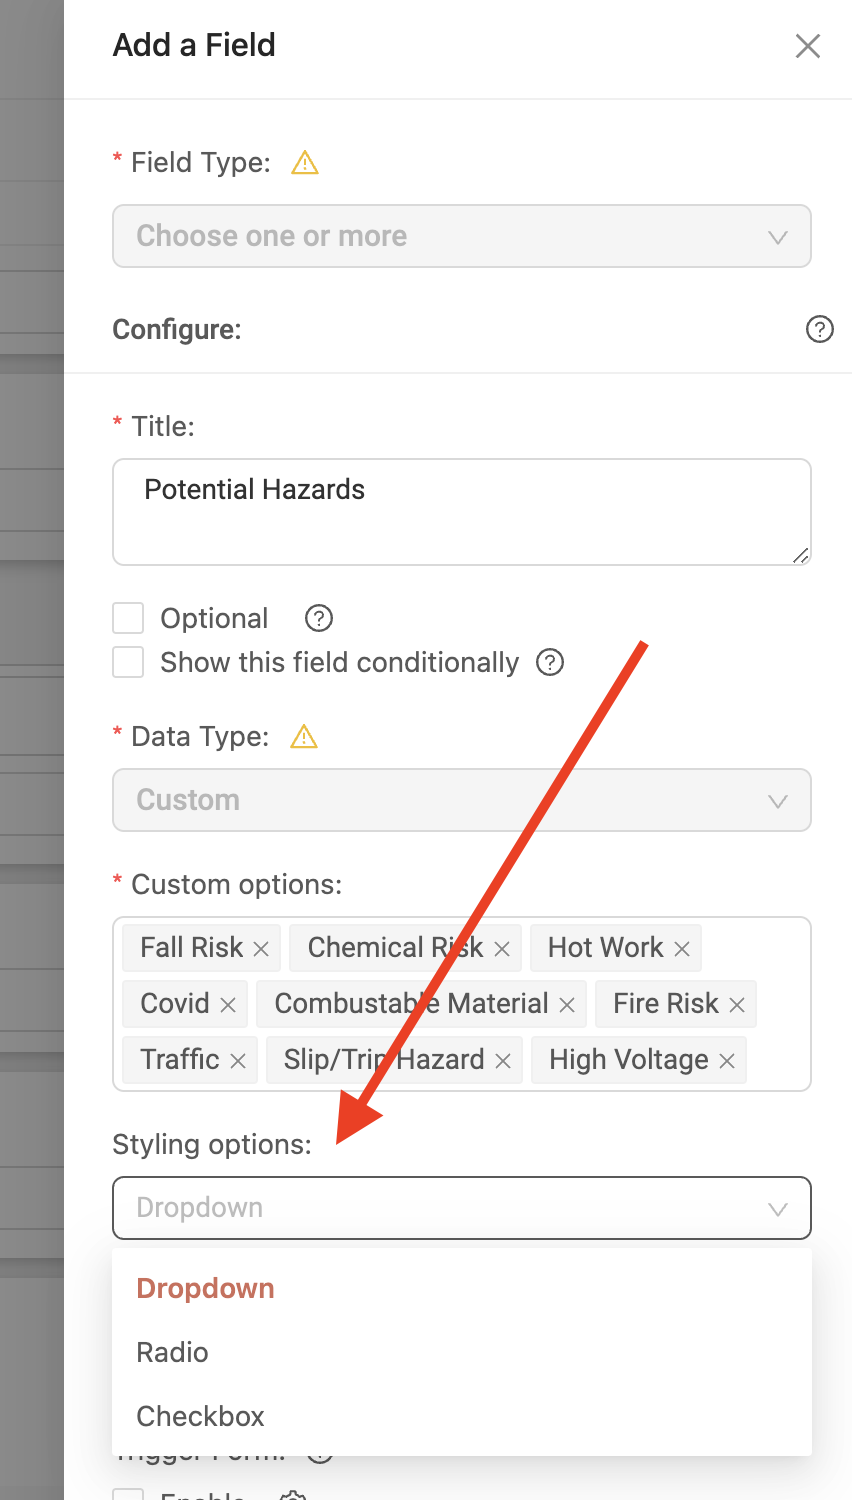Close the Add a Field panel
Viewport: 852px width, 1500px height.
(807, 46)
